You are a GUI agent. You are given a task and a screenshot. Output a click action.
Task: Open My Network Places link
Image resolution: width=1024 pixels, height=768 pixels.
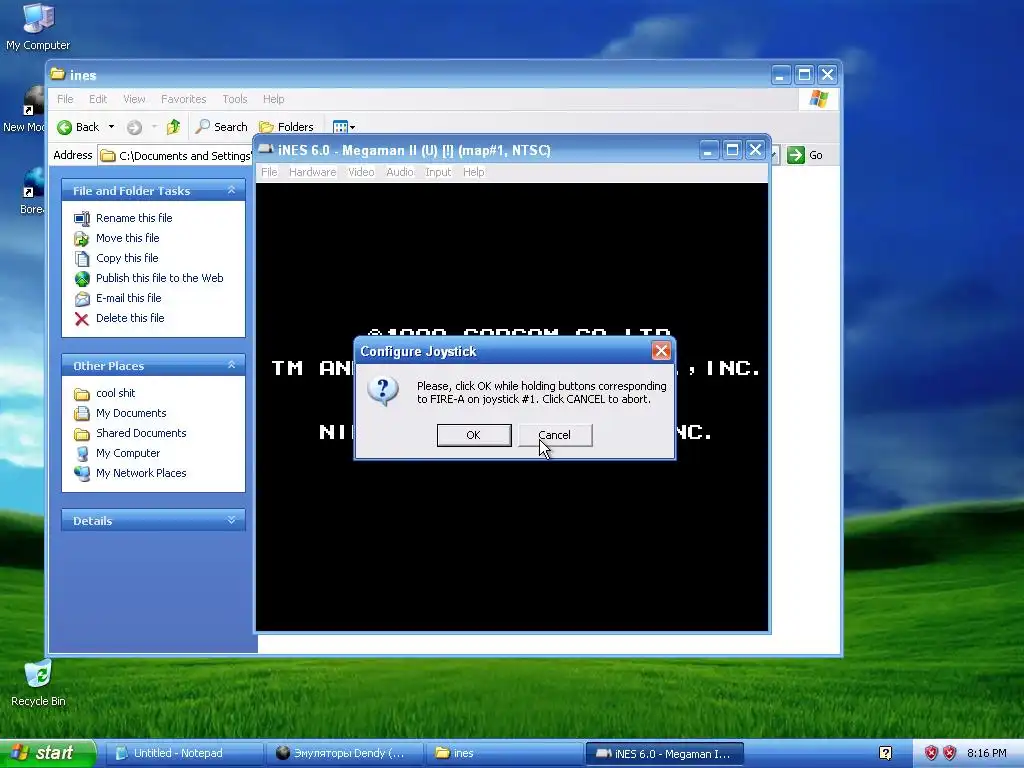[x=141, y=473]
